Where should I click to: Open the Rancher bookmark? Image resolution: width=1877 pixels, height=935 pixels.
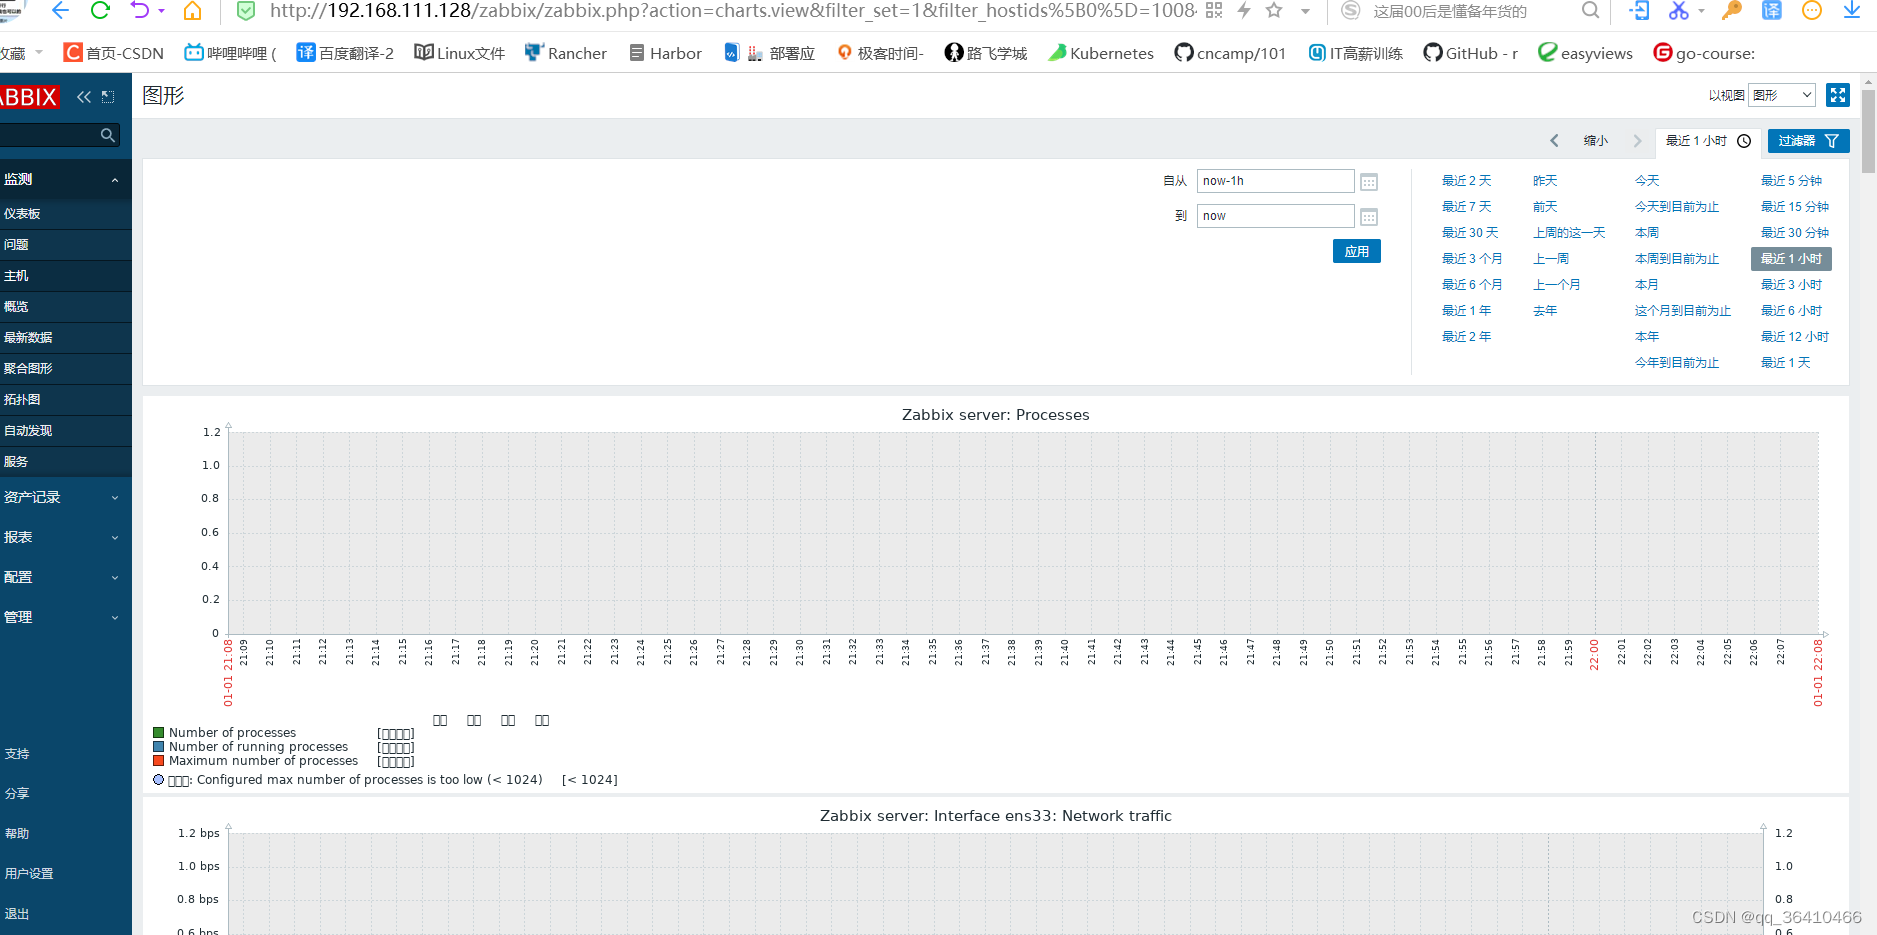pyautogui.click(x=566, y=53)
